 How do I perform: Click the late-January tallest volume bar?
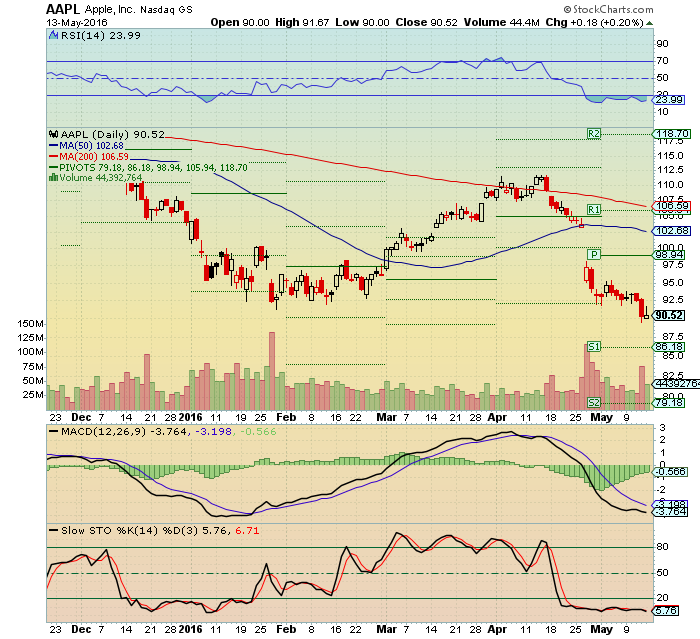[272, 371]
